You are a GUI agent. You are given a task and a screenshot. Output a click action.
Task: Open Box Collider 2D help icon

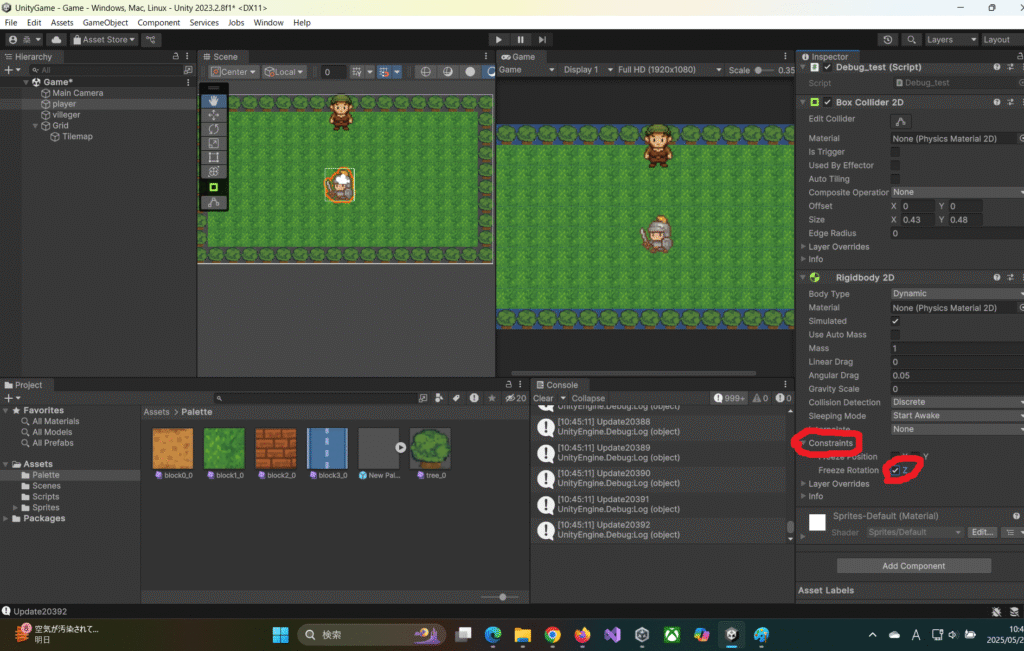997,102
